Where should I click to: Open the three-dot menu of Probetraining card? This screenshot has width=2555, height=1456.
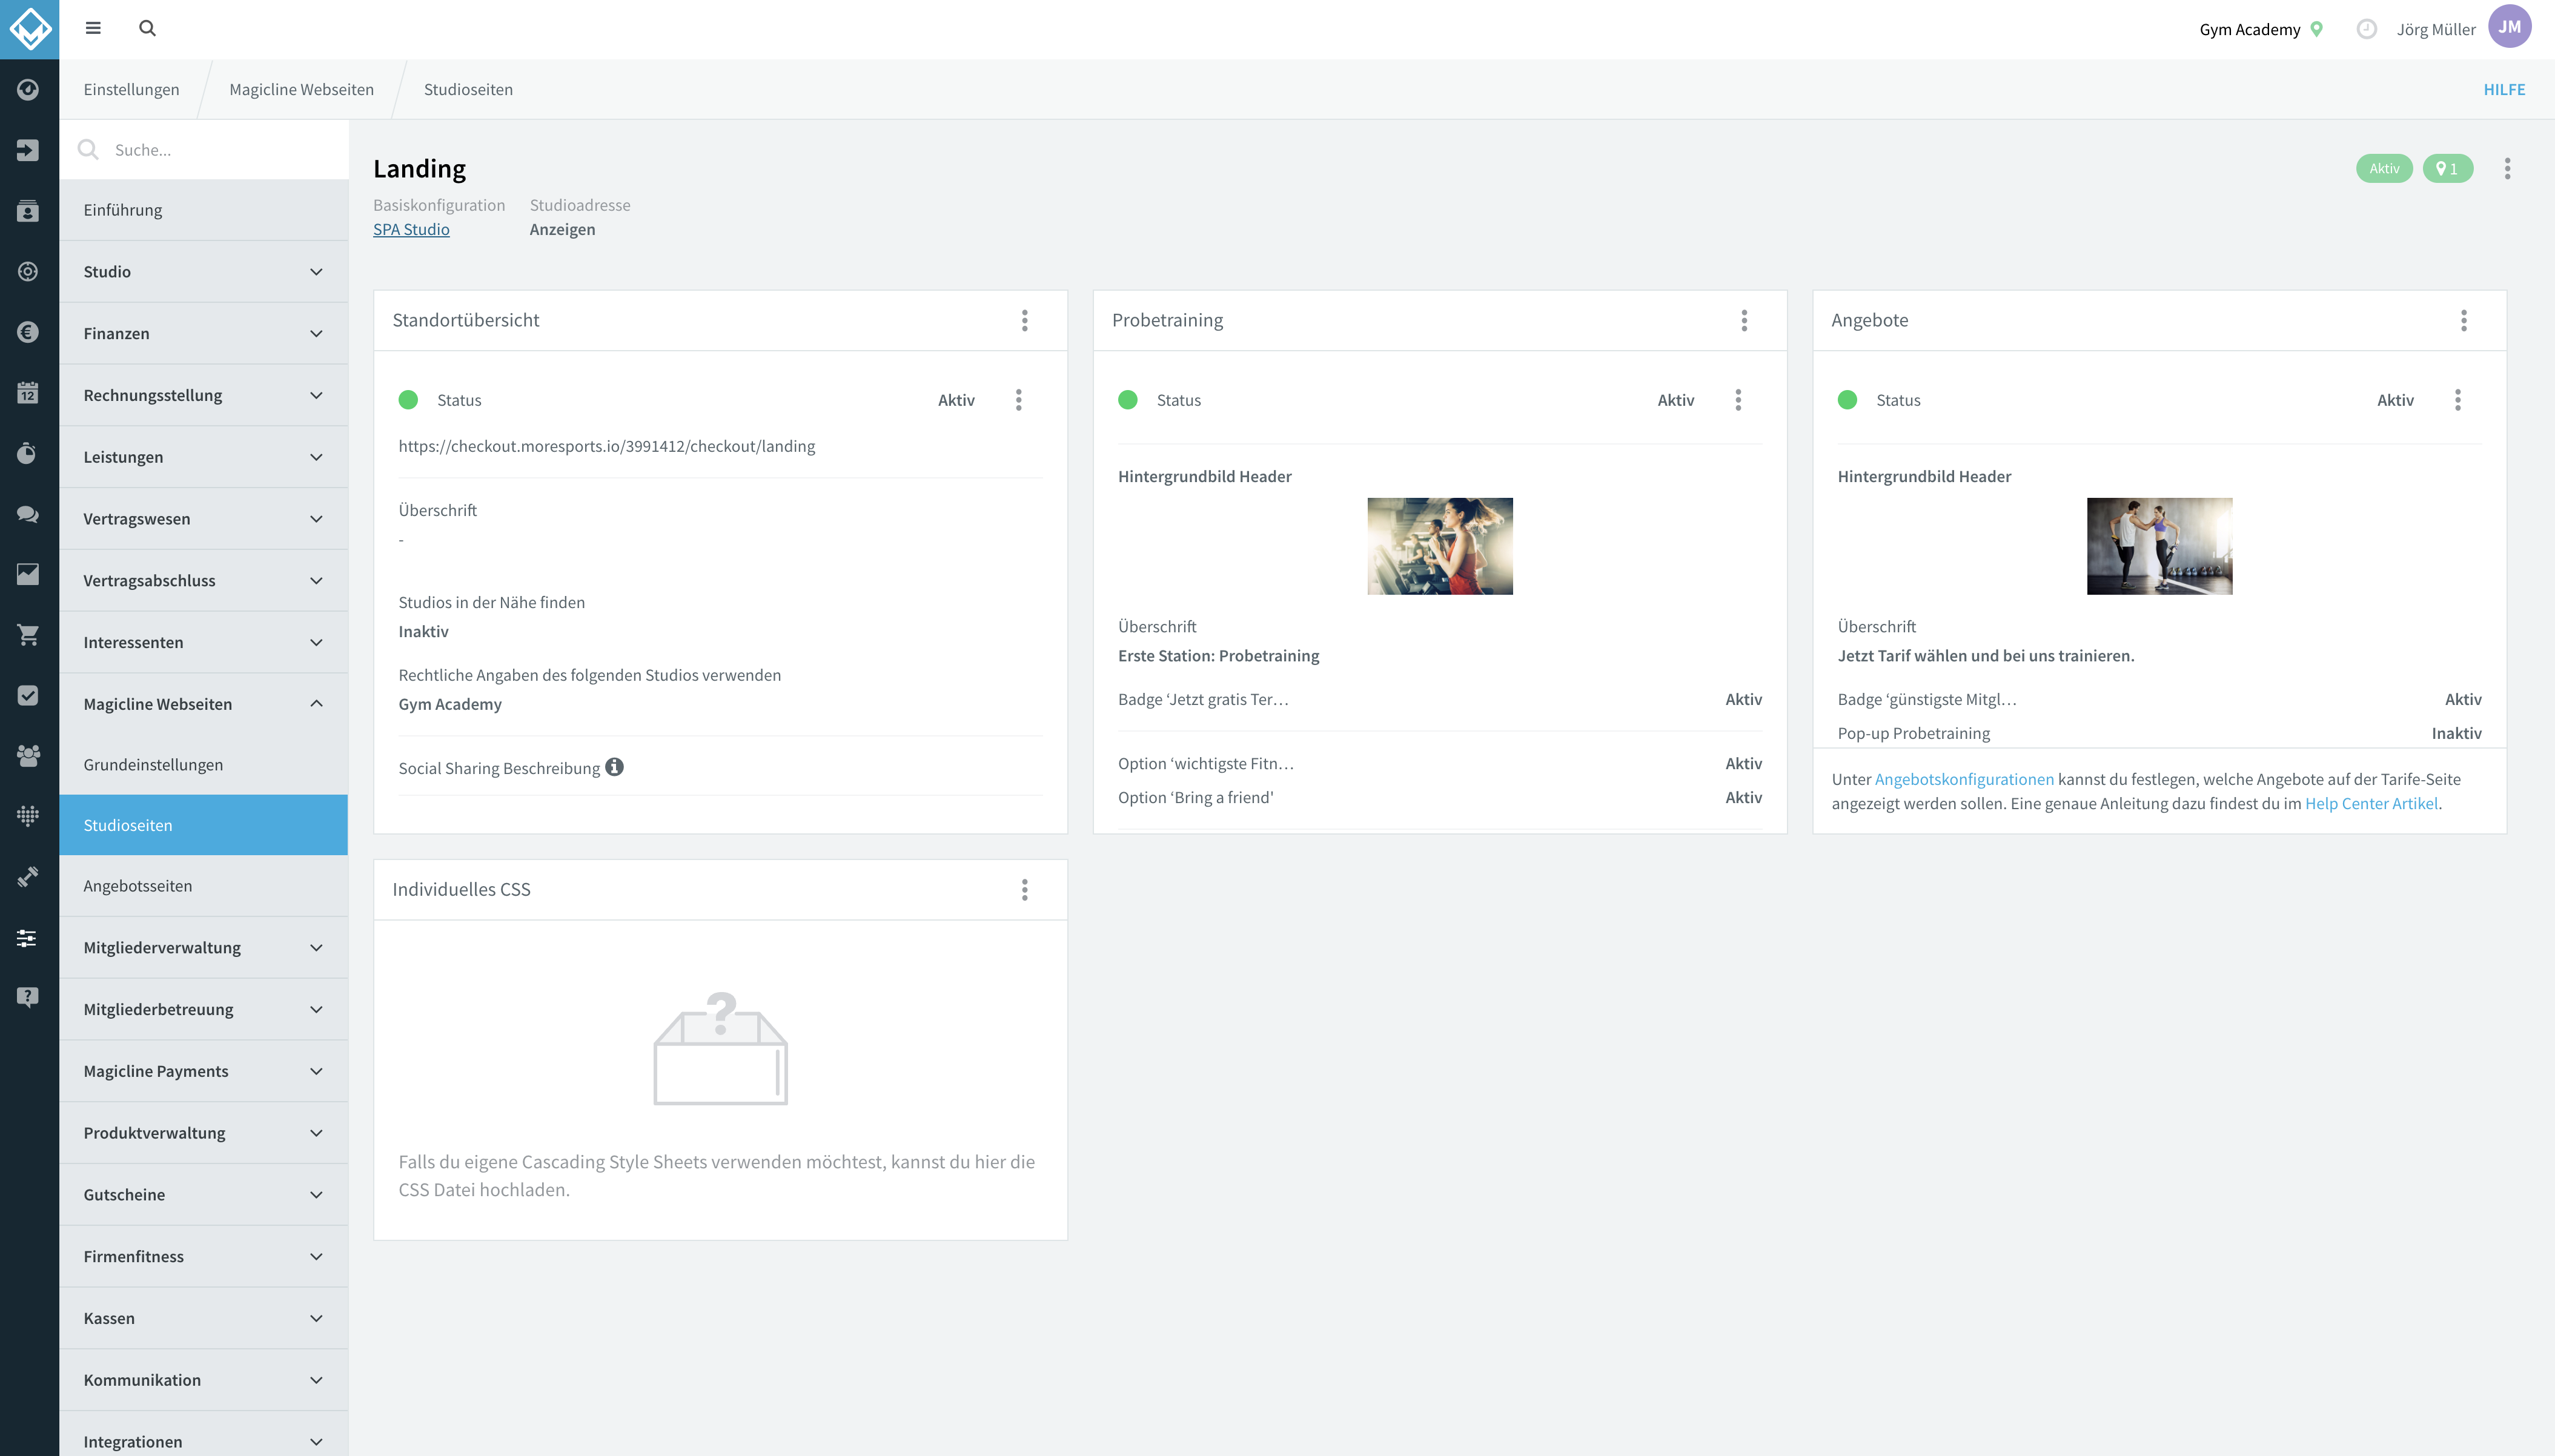click(x=1744, y=320)
